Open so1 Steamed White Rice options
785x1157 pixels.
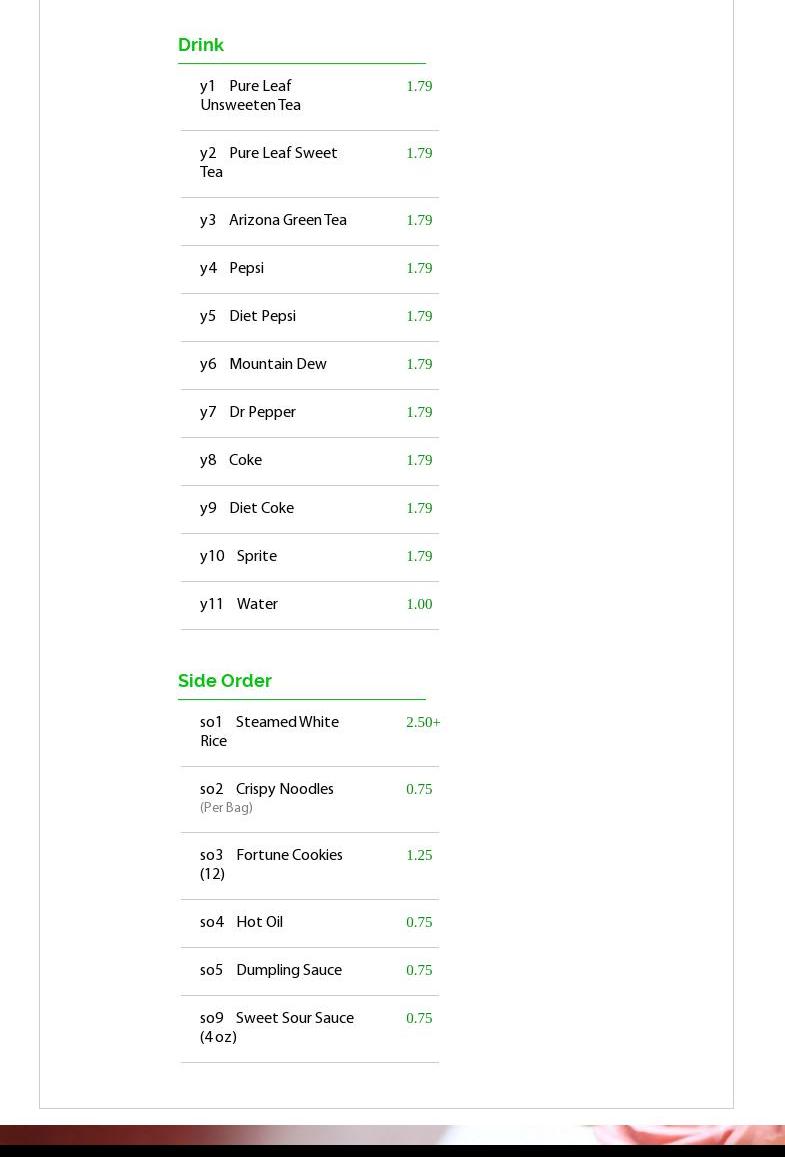tap(269, 732)
